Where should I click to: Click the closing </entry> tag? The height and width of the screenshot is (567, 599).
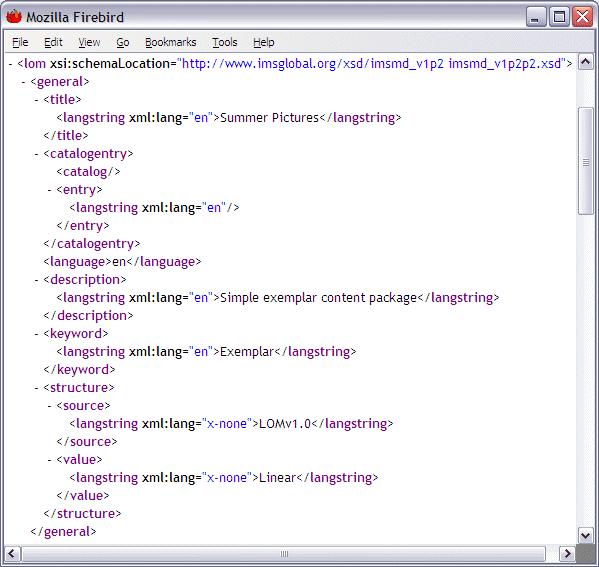(x=83, y=226)
